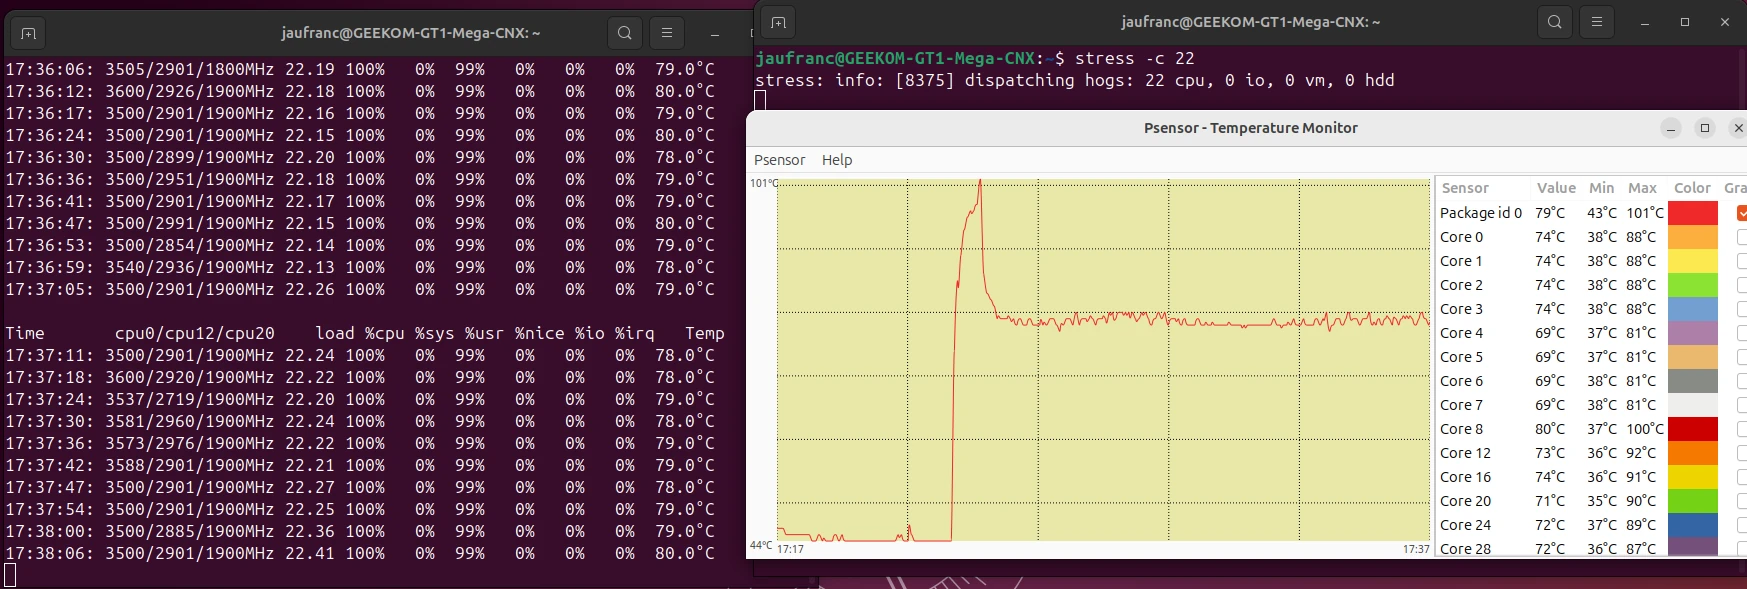This screenshot has height=589, width=1747.
Task: Click green color swatch for Core 2
Action: (1693, 285)
